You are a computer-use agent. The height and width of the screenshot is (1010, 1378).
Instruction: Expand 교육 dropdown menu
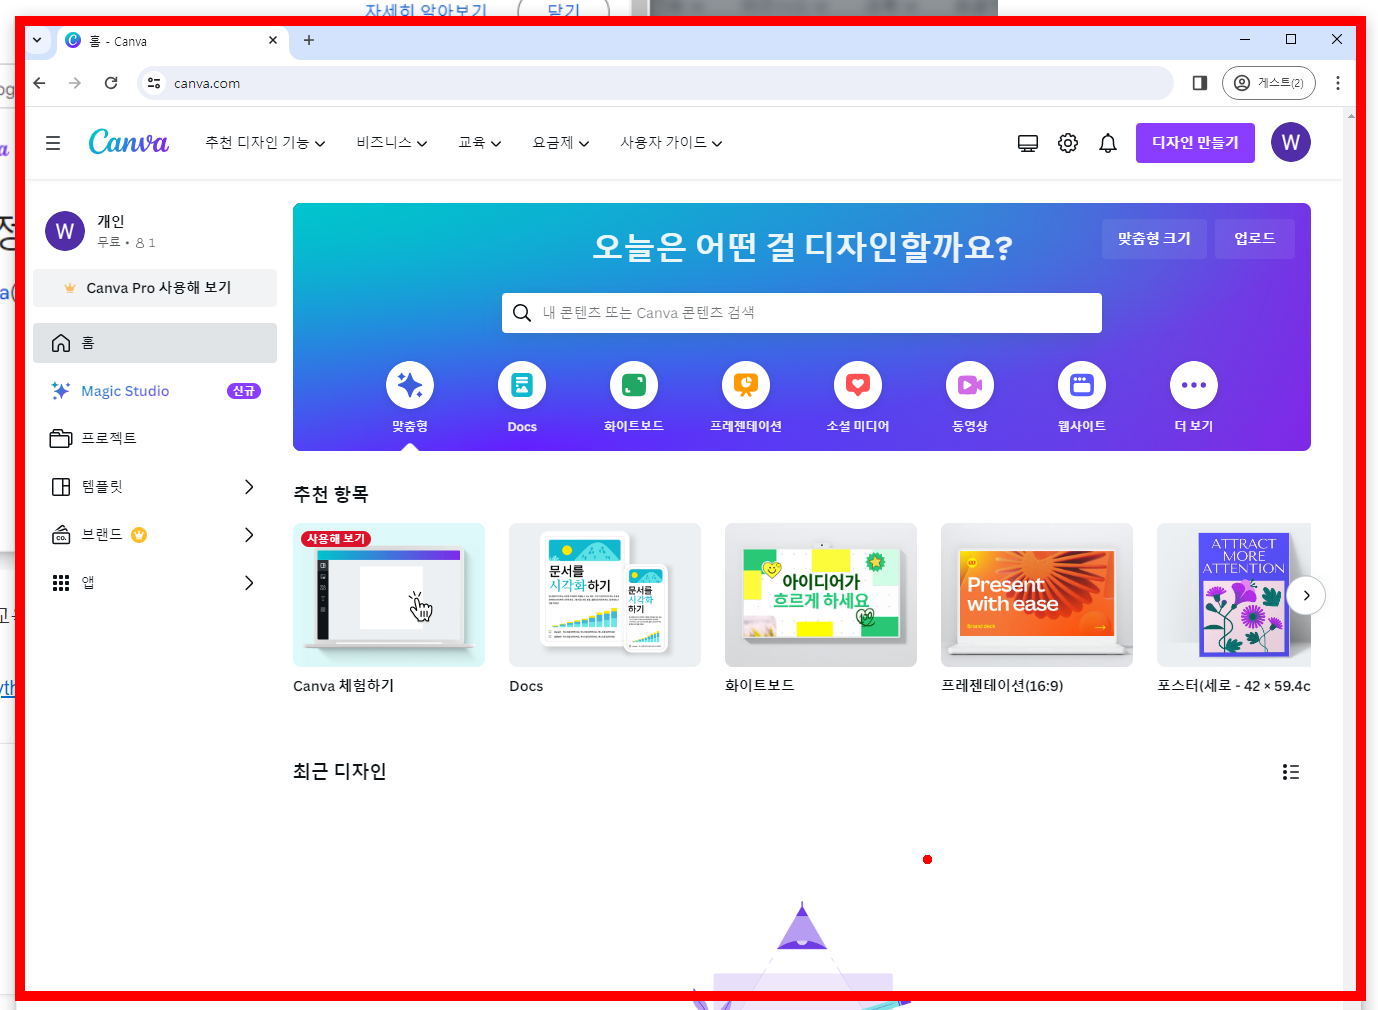click(x=479, y=143)
